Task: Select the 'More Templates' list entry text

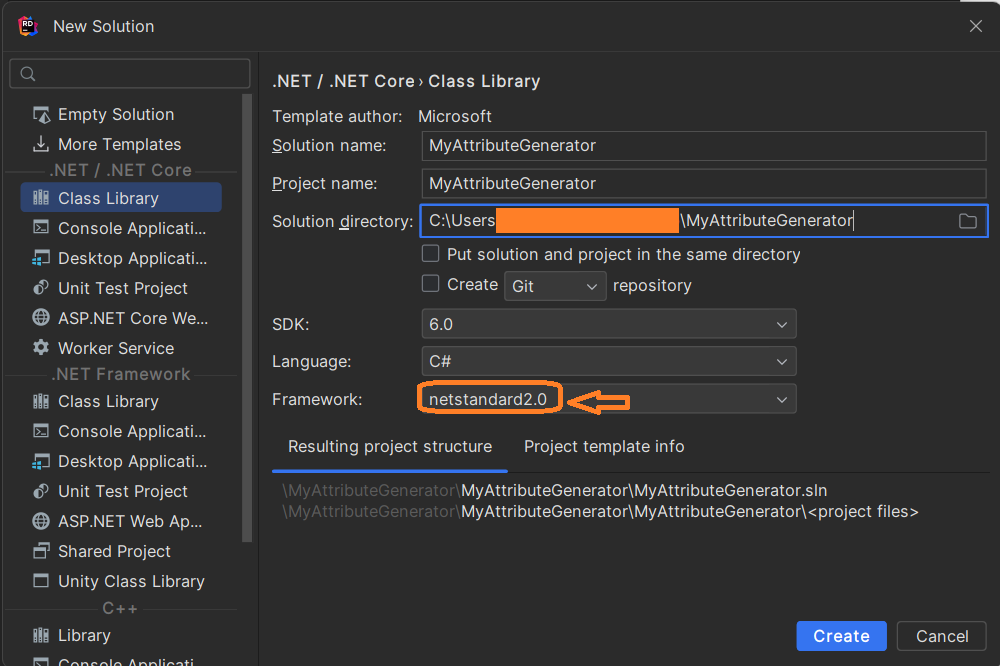Action: coord(119,145)
